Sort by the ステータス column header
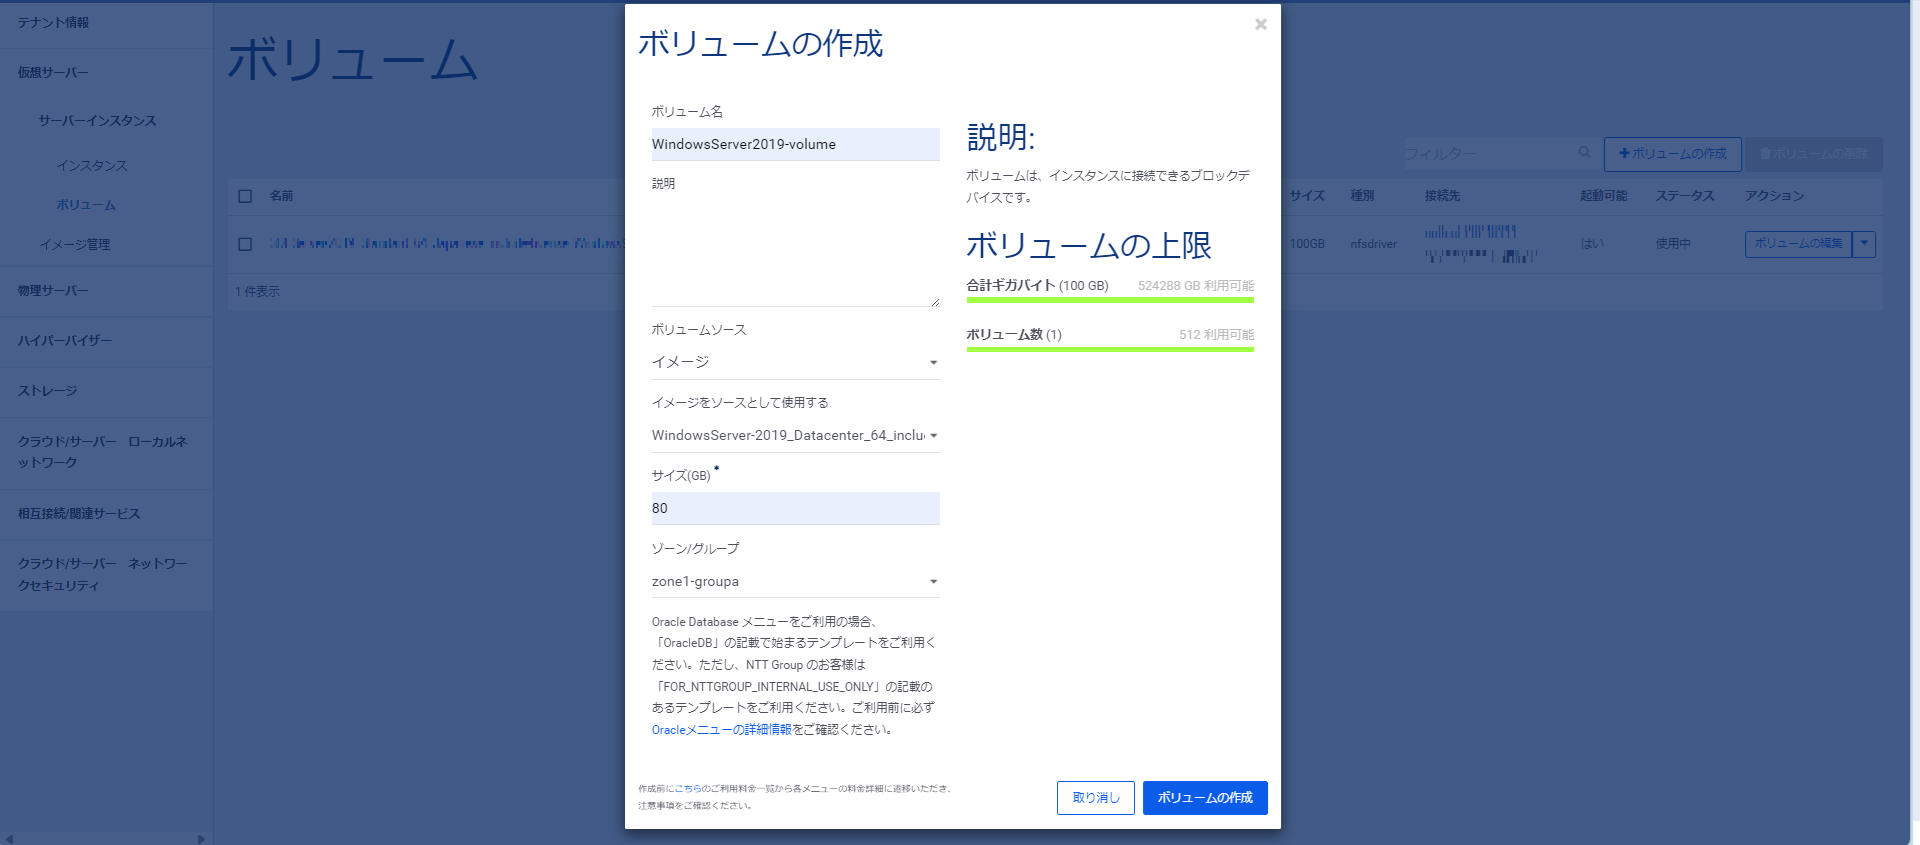1920x845 pixels. [1685, 196]
